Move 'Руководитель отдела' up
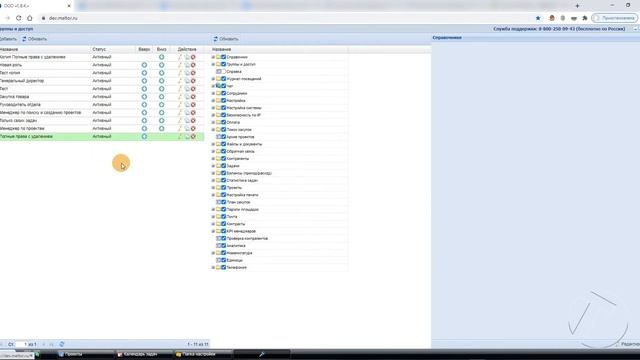This screenshot has width=640, height=360. click(144, 104)
